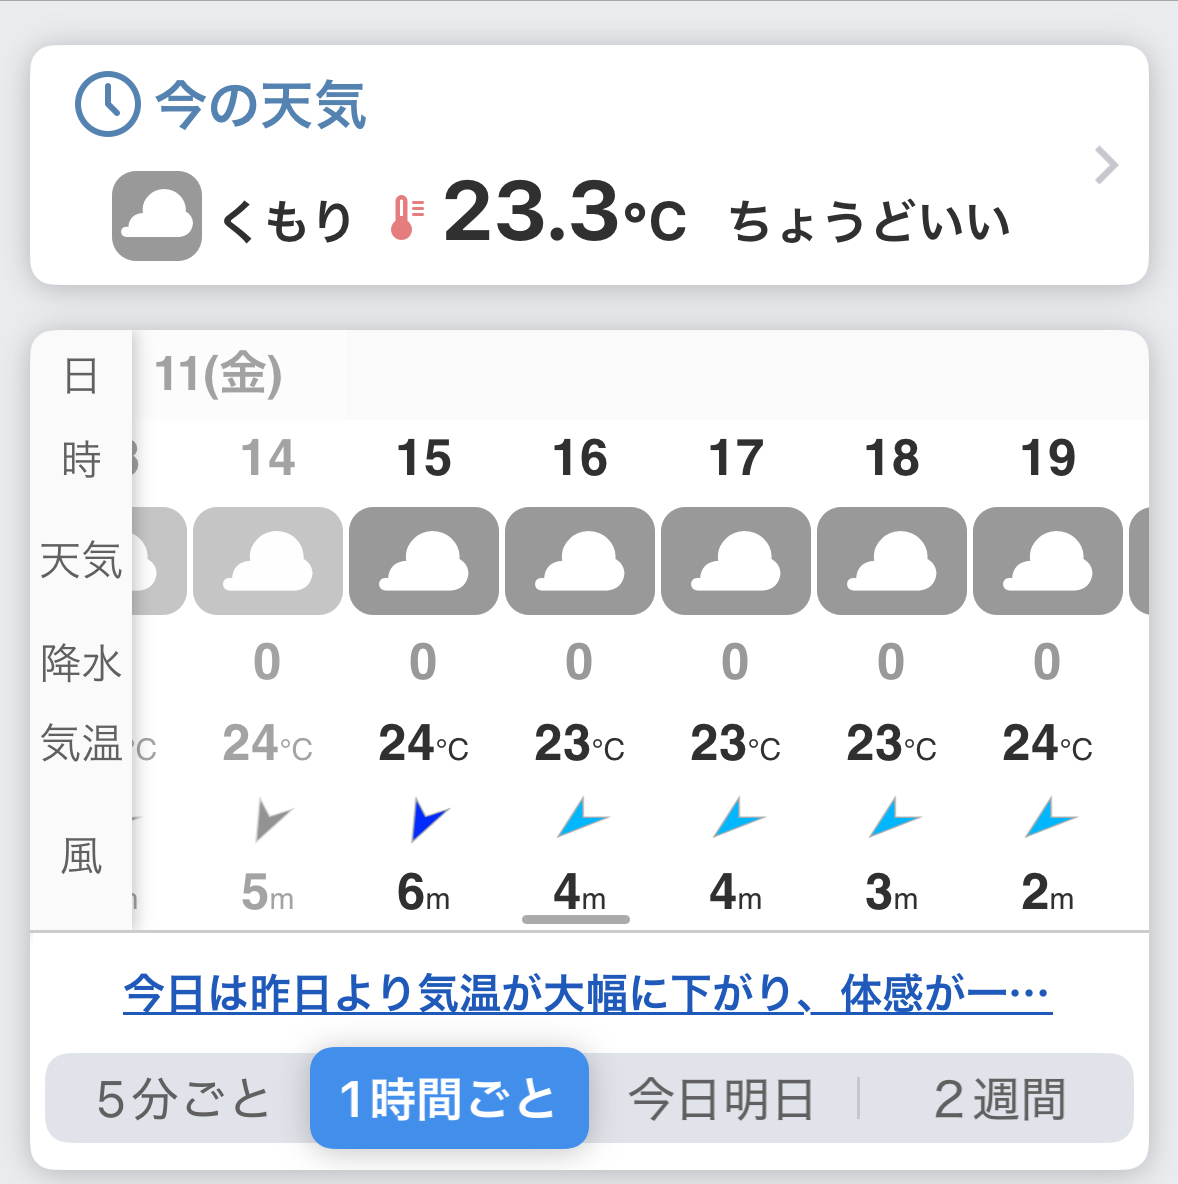
Task: Click the clock icon beside 今の天気
Action: [x=108, y=104]
